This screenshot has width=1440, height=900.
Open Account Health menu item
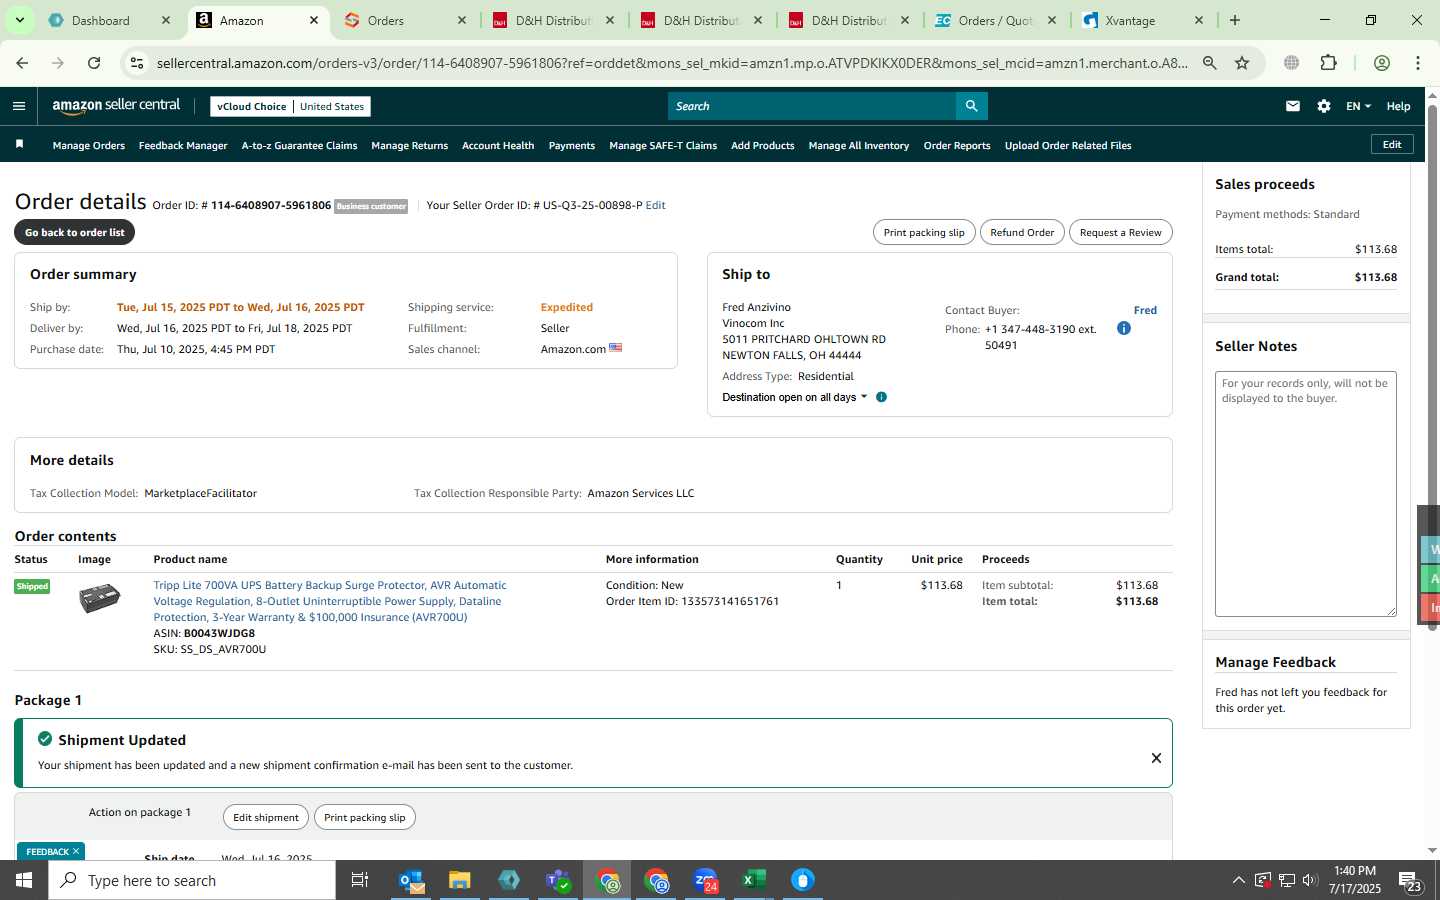tap(498, 145)
